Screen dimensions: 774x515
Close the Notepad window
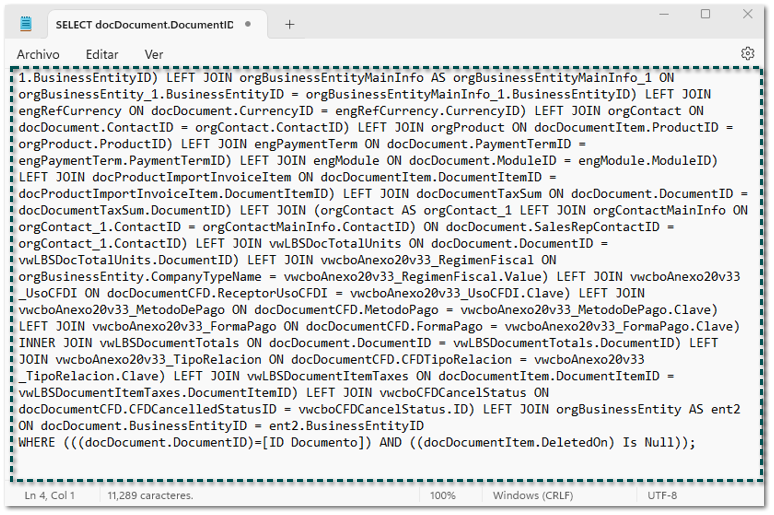pos(747,14)
